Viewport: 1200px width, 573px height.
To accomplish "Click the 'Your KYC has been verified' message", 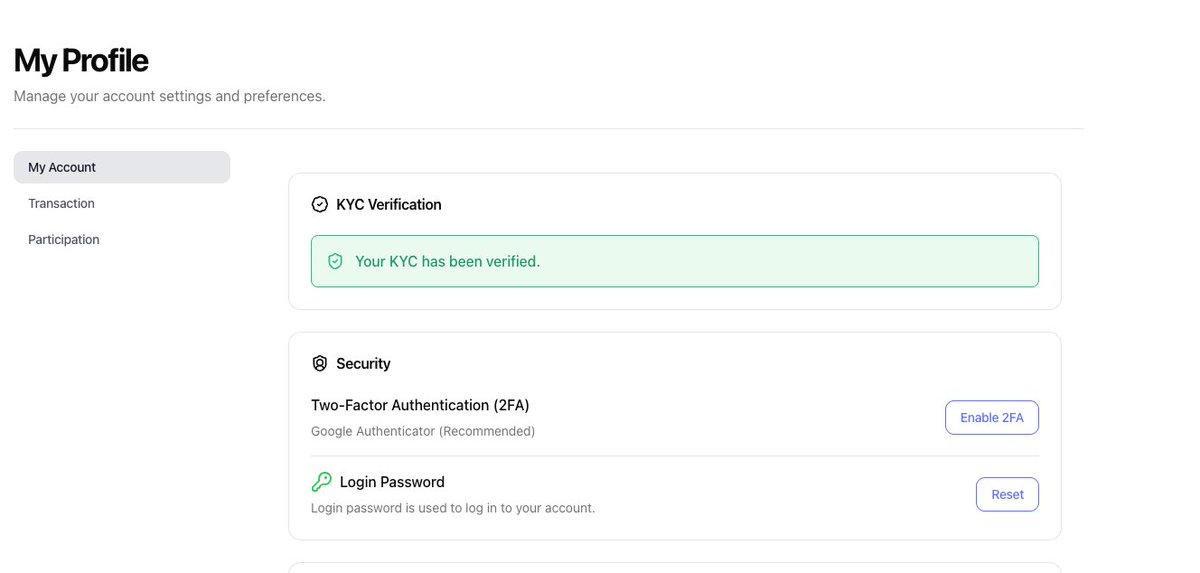I will click(x=447, y=261).
